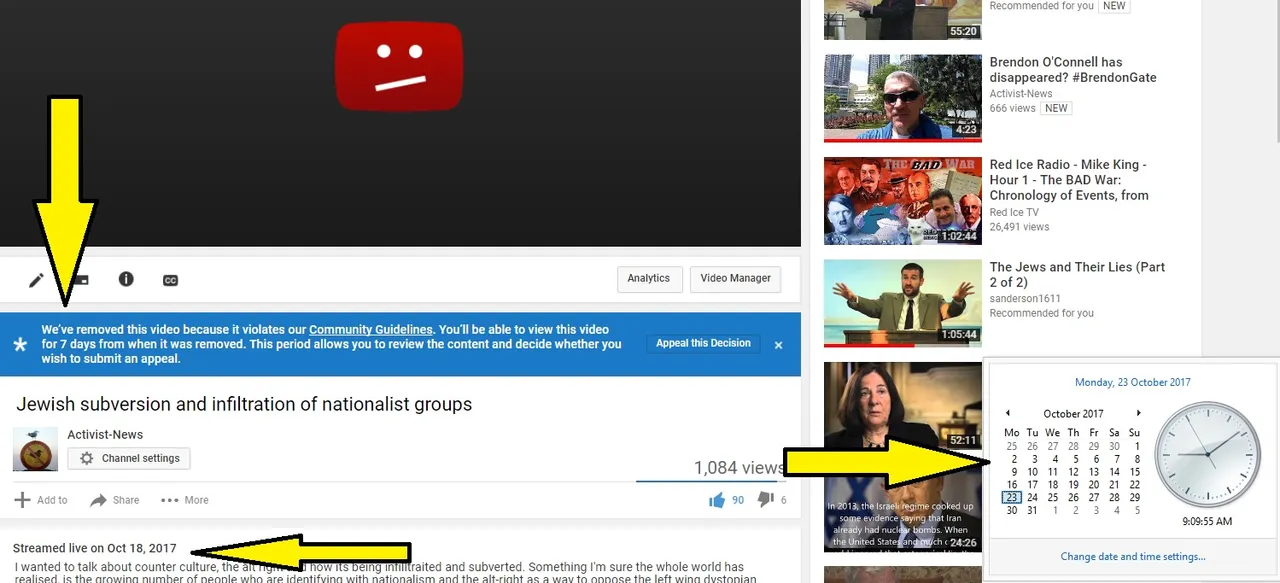The width and height of the screenshot is (1280, 583).
Task: Open the CC subtitles icon
Action: (x=170, y=280)
